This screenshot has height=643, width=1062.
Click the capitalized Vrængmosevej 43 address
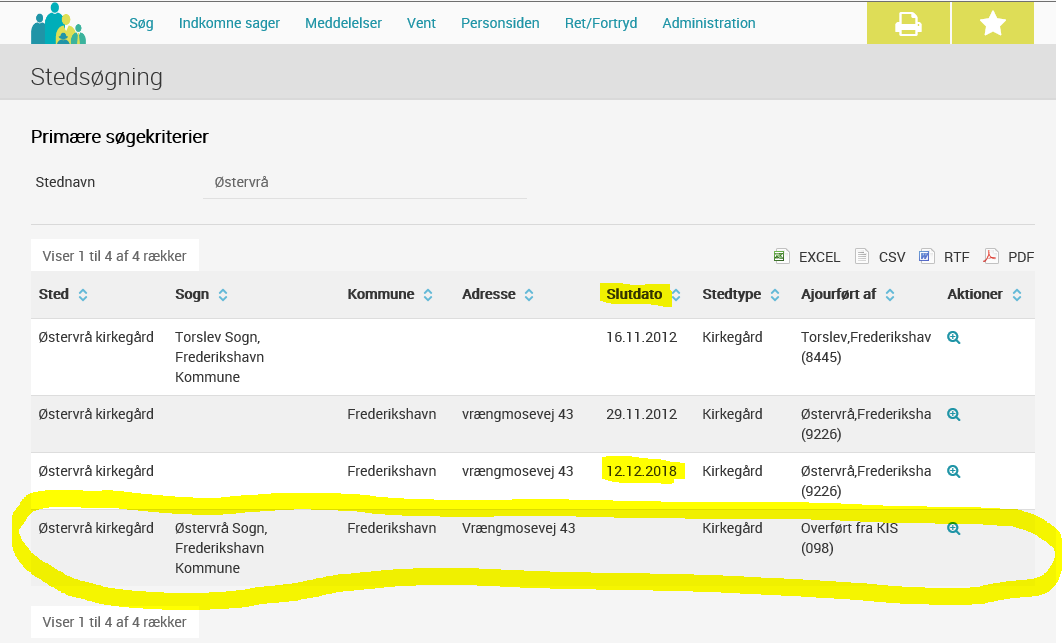(x=519, y=528)
